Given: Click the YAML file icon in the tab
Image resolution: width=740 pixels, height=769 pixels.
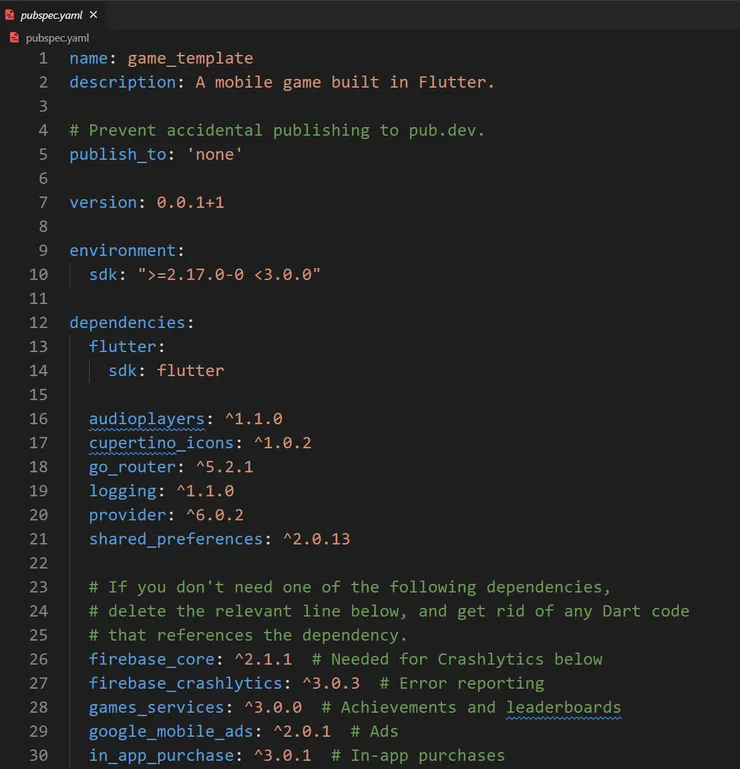Looking at the screenshot, I should click(9, 15).
